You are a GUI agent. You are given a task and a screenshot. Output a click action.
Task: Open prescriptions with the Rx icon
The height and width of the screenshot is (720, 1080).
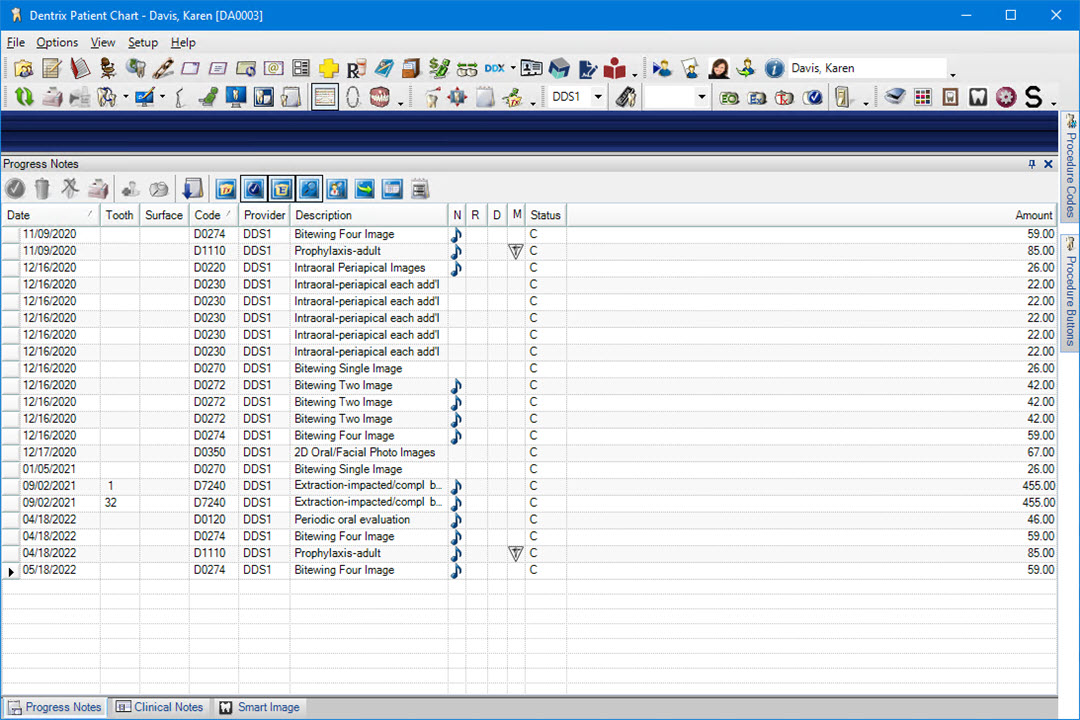pyautogui.click(x=356, y=69)
